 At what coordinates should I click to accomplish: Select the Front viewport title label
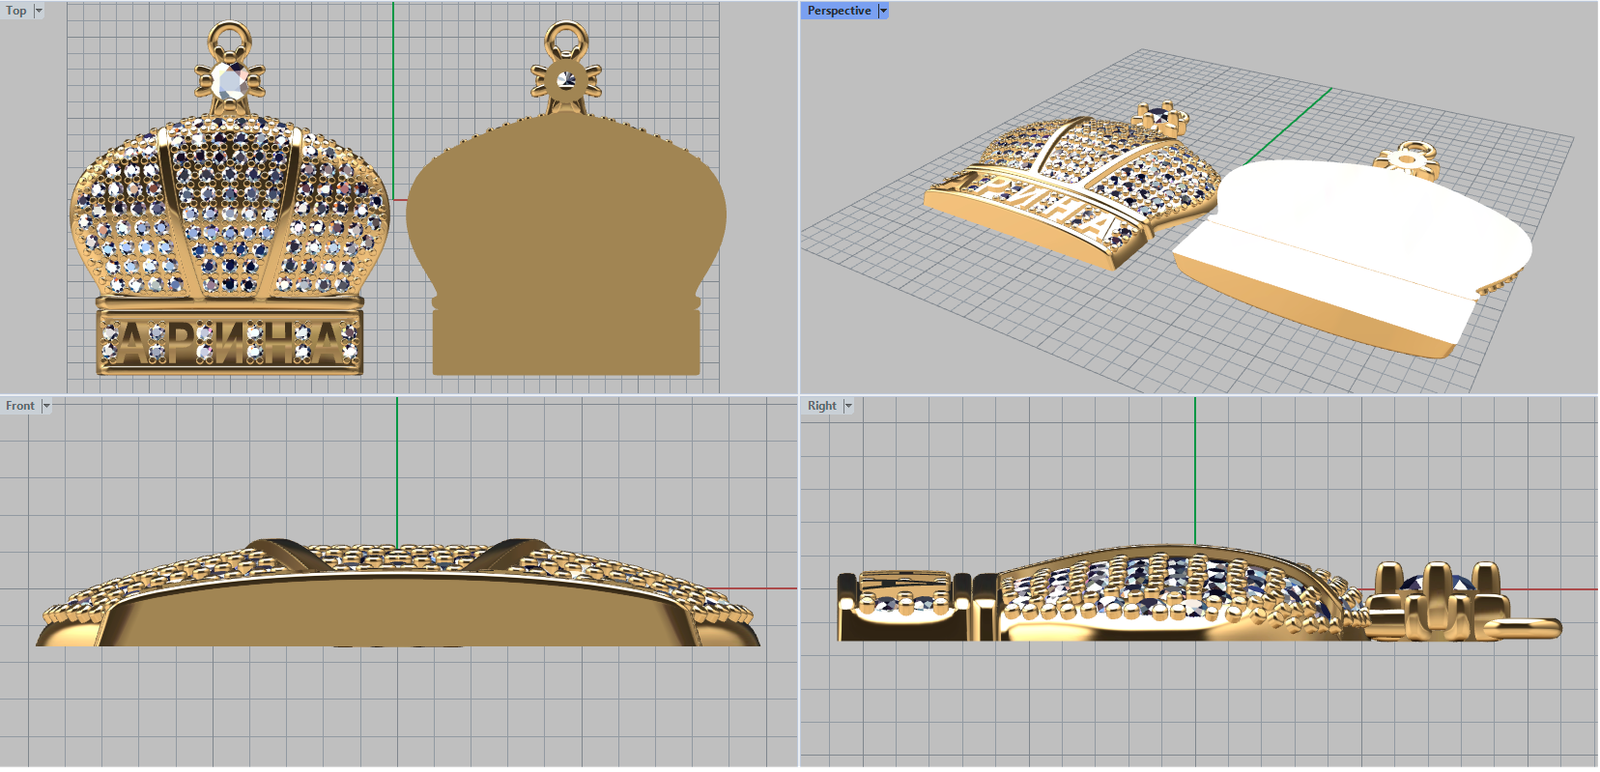click(19, 406)
